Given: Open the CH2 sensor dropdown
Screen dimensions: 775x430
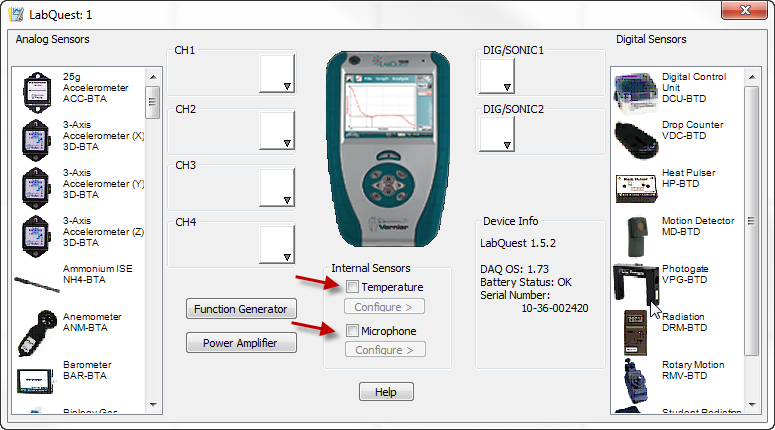Looking at the screenshot, I should pos(277,130).
